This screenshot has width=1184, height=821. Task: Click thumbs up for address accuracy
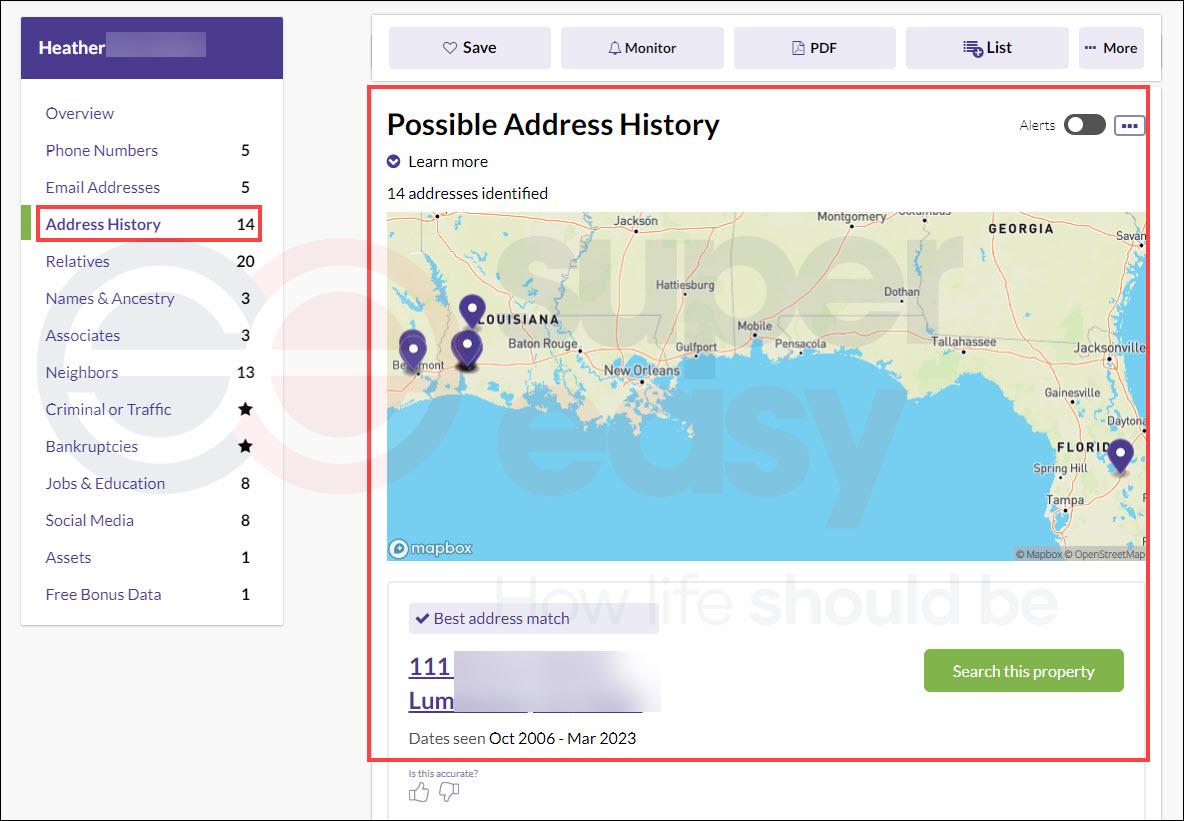click(x=418, y=792)
